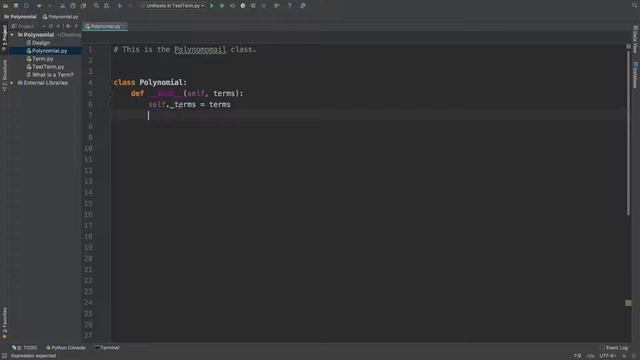
Task: Click the Save All toolbar icon
Action: pos(16,6)
